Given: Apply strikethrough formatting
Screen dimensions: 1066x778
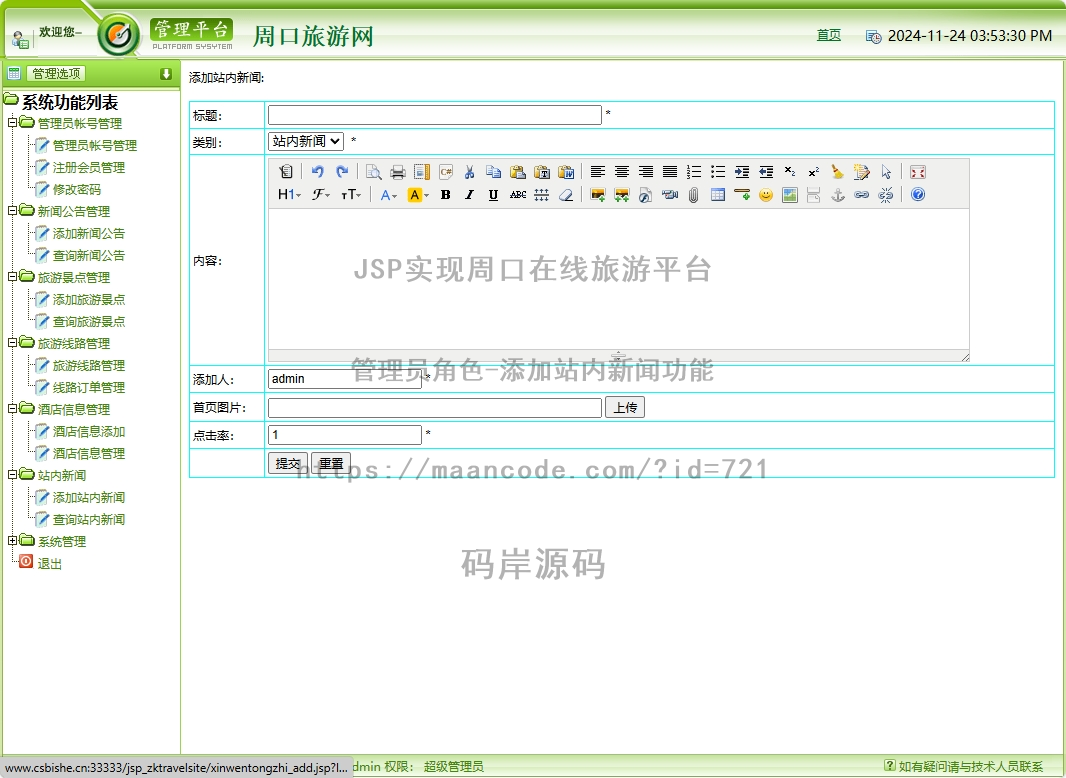Looking at the screenshot, I should 517,195.
